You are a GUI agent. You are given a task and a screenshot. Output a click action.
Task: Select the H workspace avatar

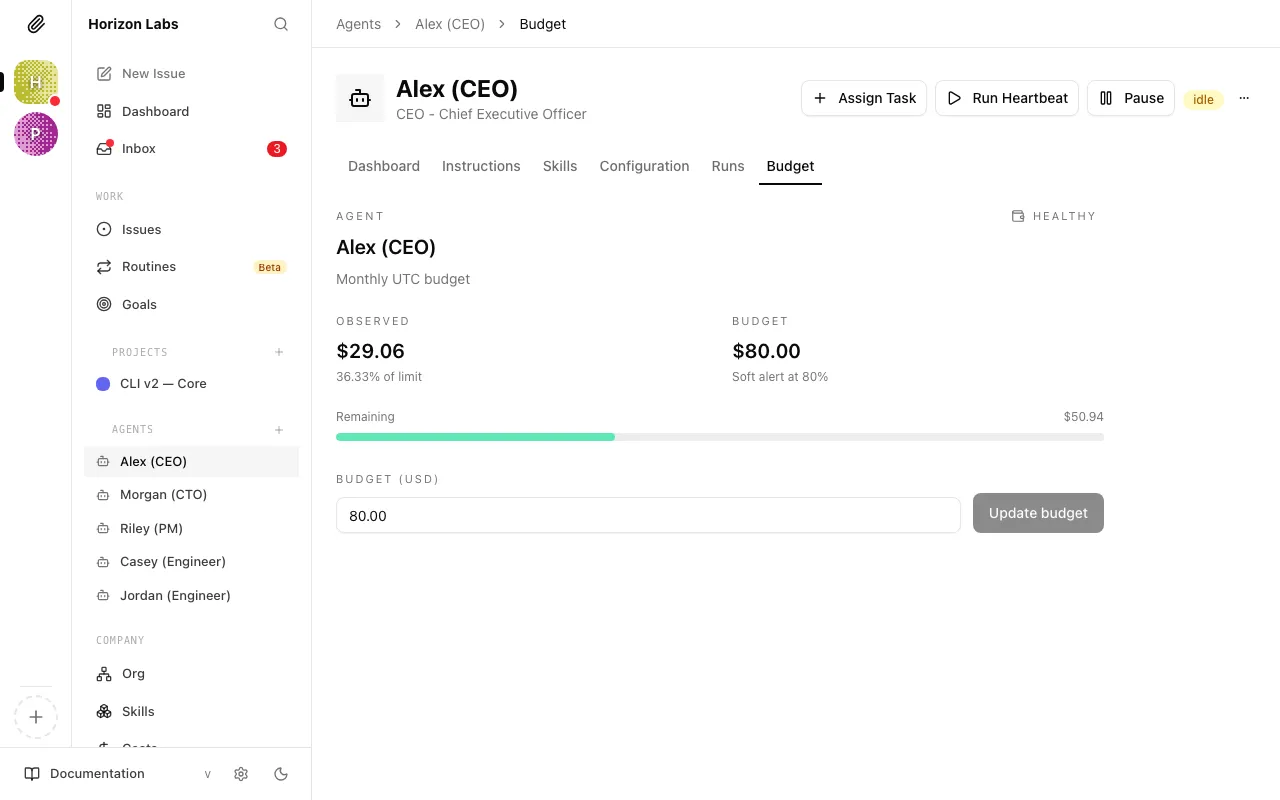36,82
